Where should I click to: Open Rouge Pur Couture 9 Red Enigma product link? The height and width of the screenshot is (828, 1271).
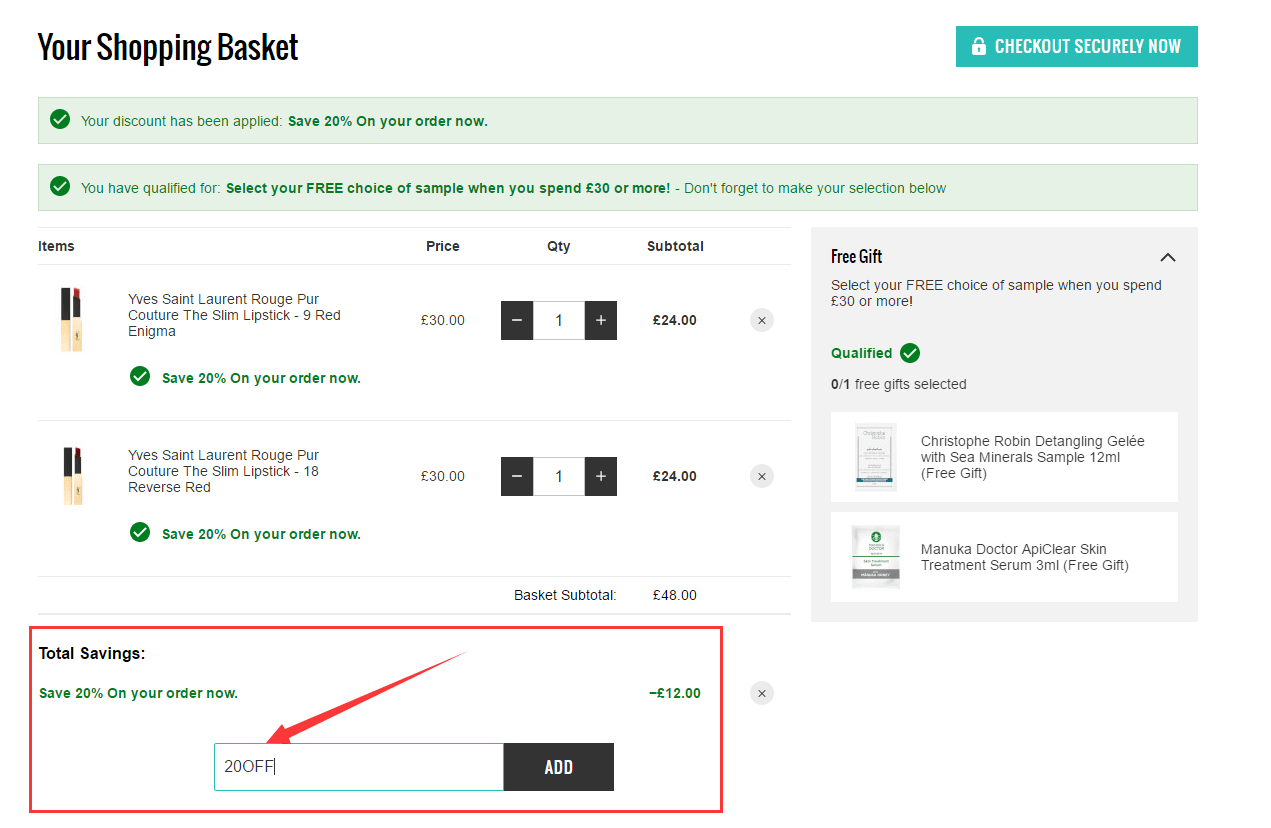click(234, 315)
